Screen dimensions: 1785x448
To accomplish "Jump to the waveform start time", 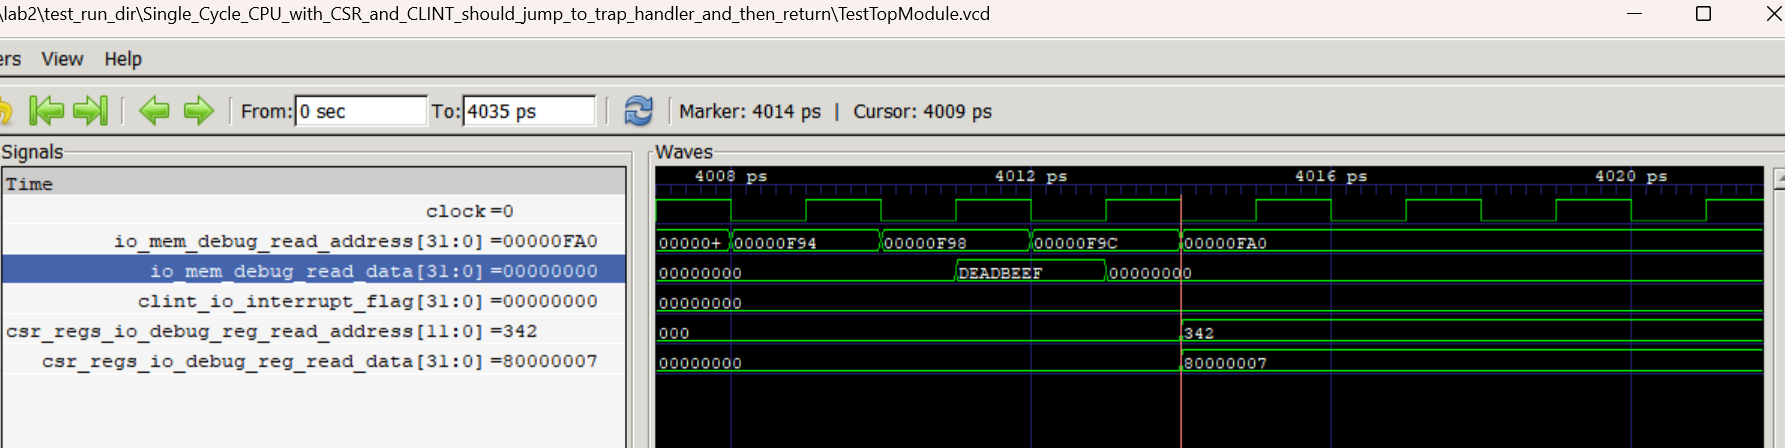I will click(x=46, y=111).
